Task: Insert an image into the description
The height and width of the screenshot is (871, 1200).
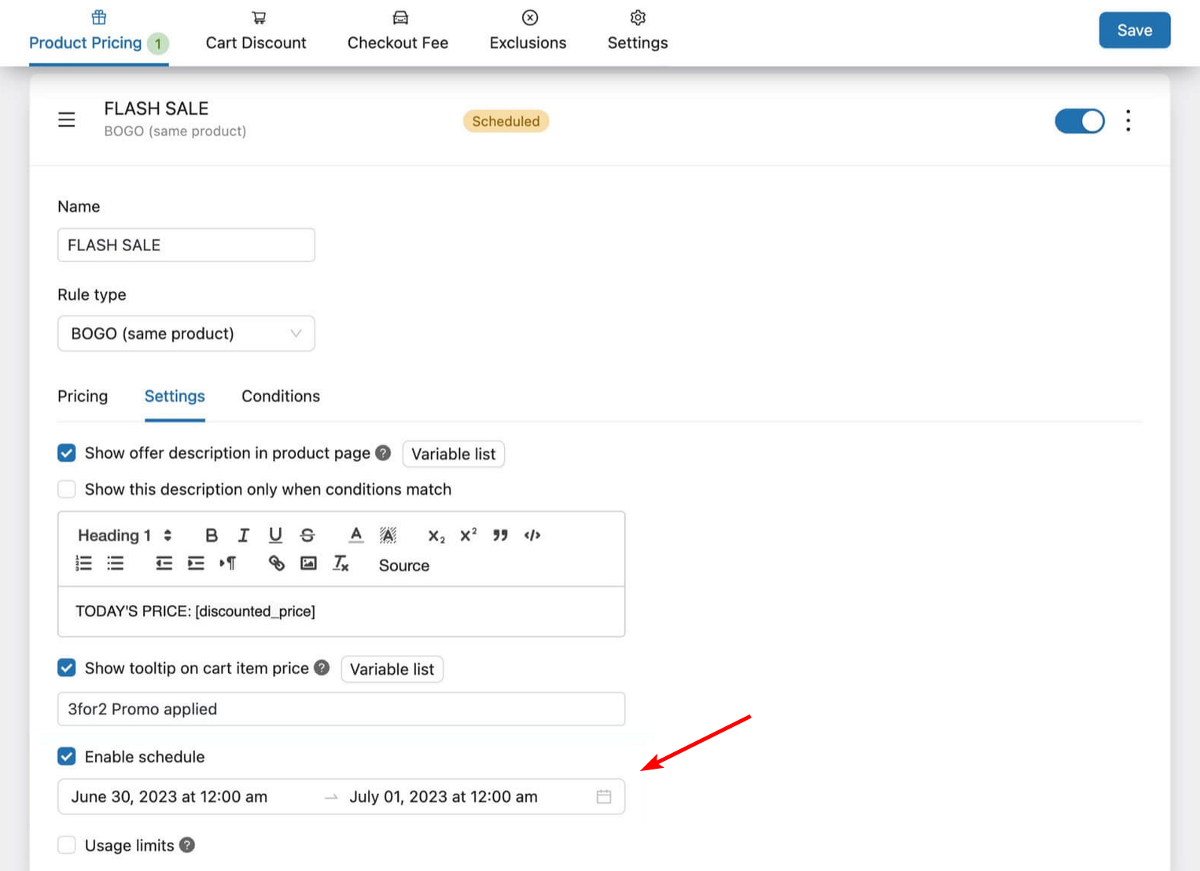Action: coord(309,564)
